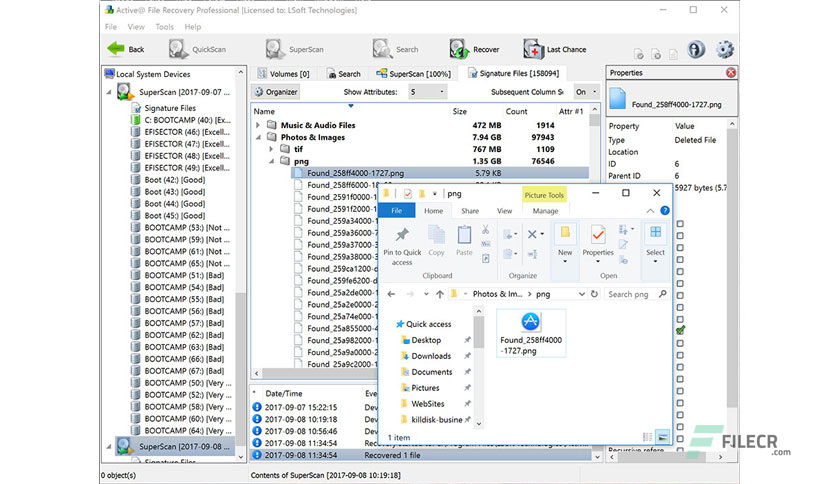
Task: Collapse the Explorer ribbon chevron
Action: click(x=650, y=211)
